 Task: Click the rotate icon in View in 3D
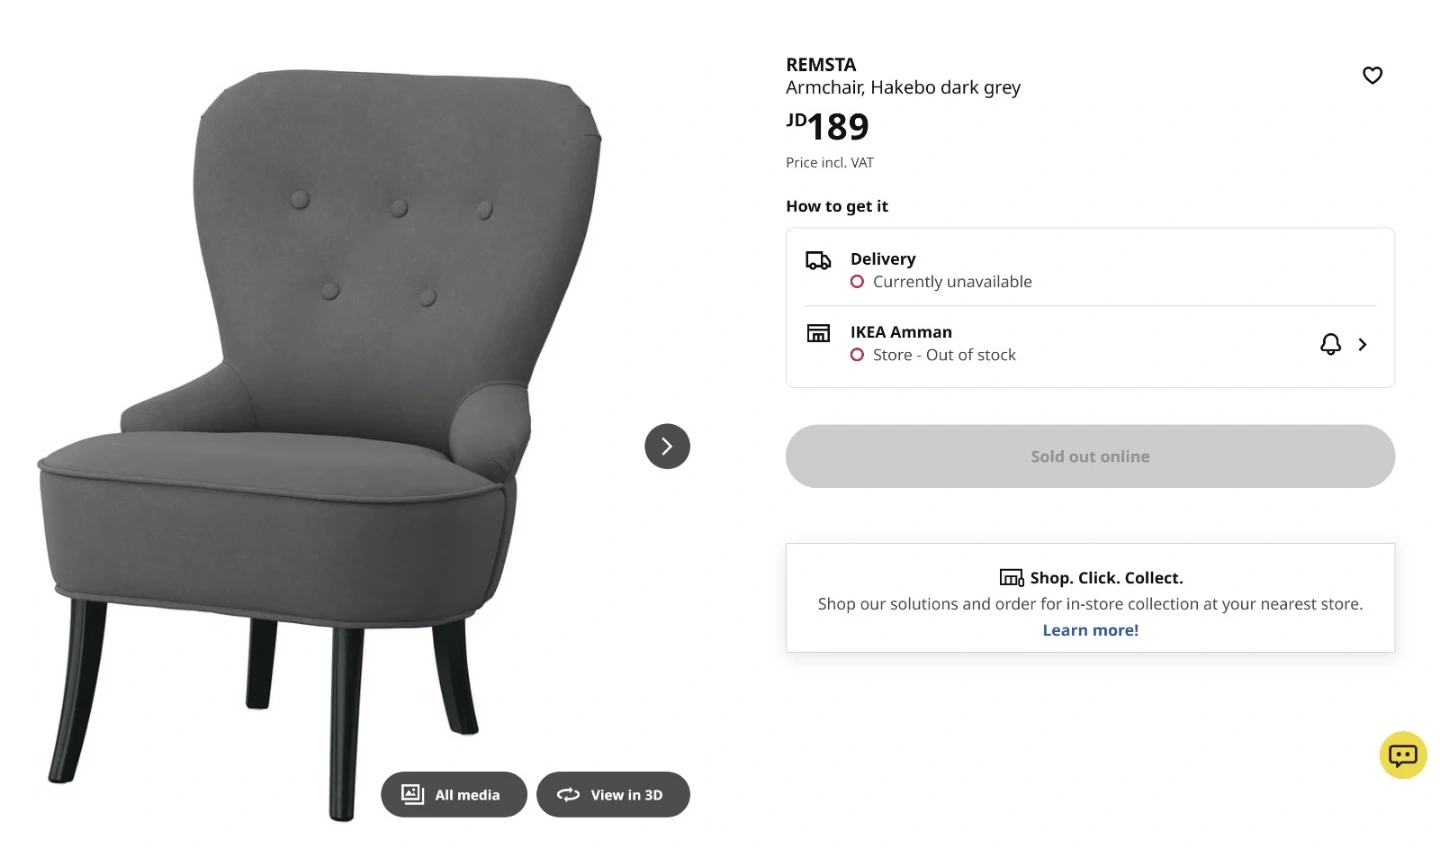coord(568,794)
